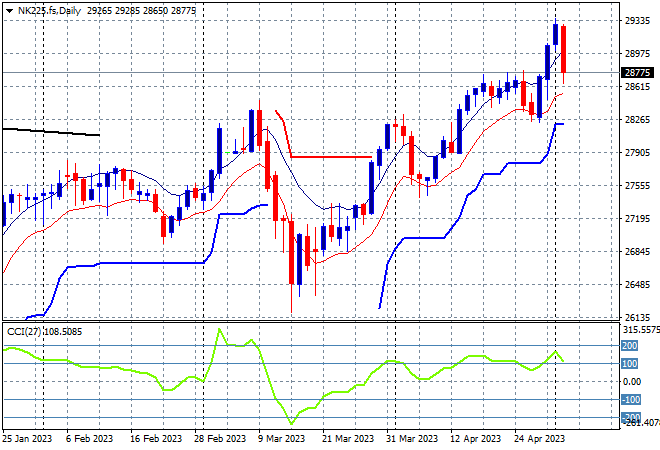Viewport: 660px width, 450px height.
Task: Click the 9 Mar 2023 date label
Action: (x=281, y=439)
